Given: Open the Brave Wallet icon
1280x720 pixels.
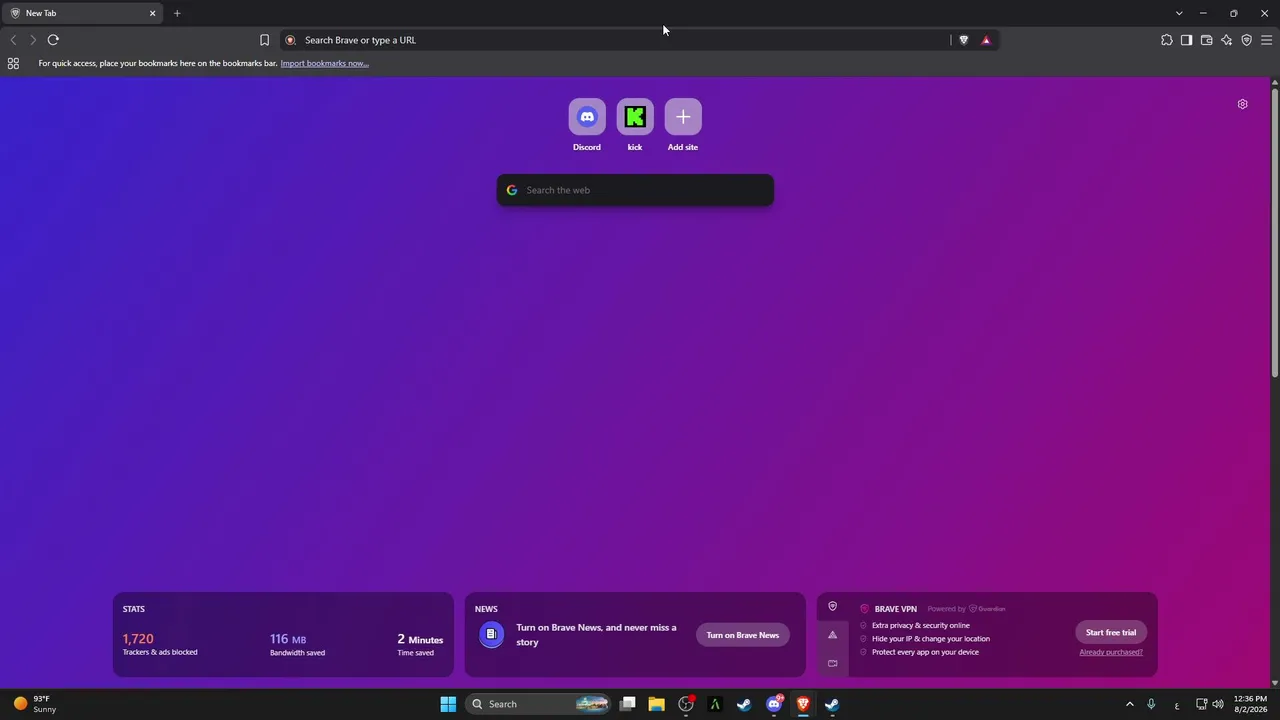Looking at the screenshot, I should [x=1206, y=40].
